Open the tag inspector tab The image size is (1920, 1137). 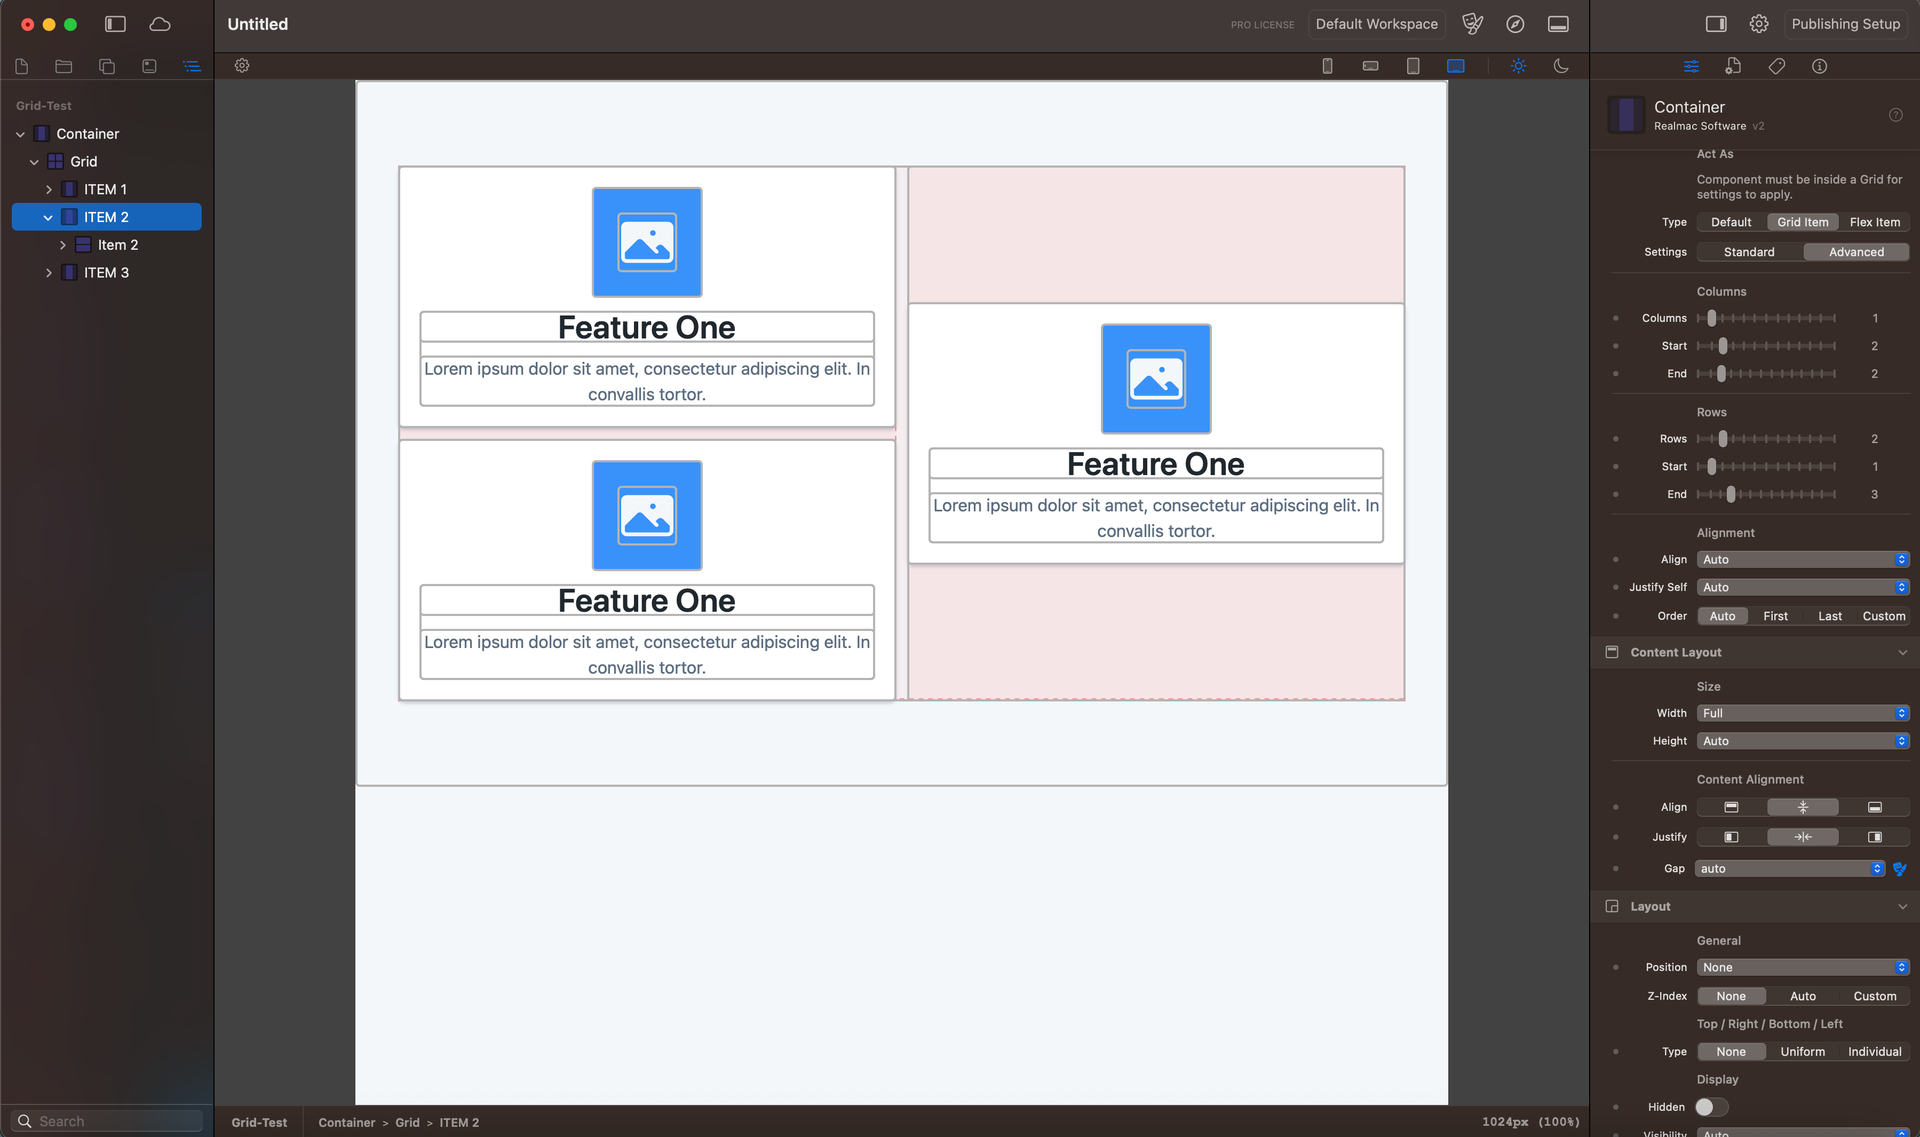coord(1777,66)
